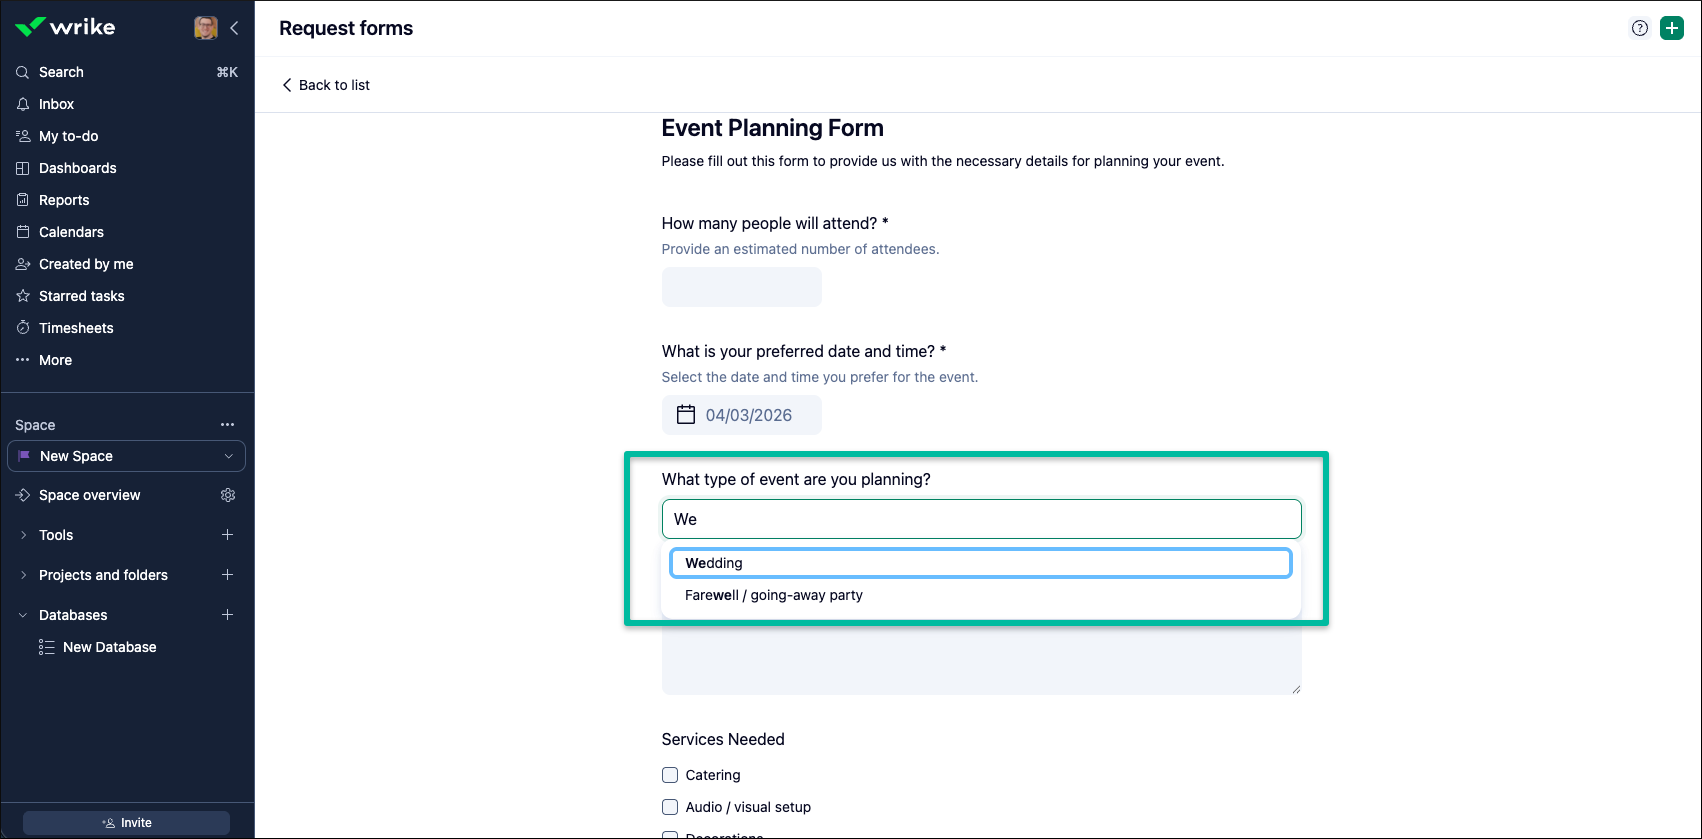Check the Catering checkbox
The image size is (1702, 839).
point(670,775)
